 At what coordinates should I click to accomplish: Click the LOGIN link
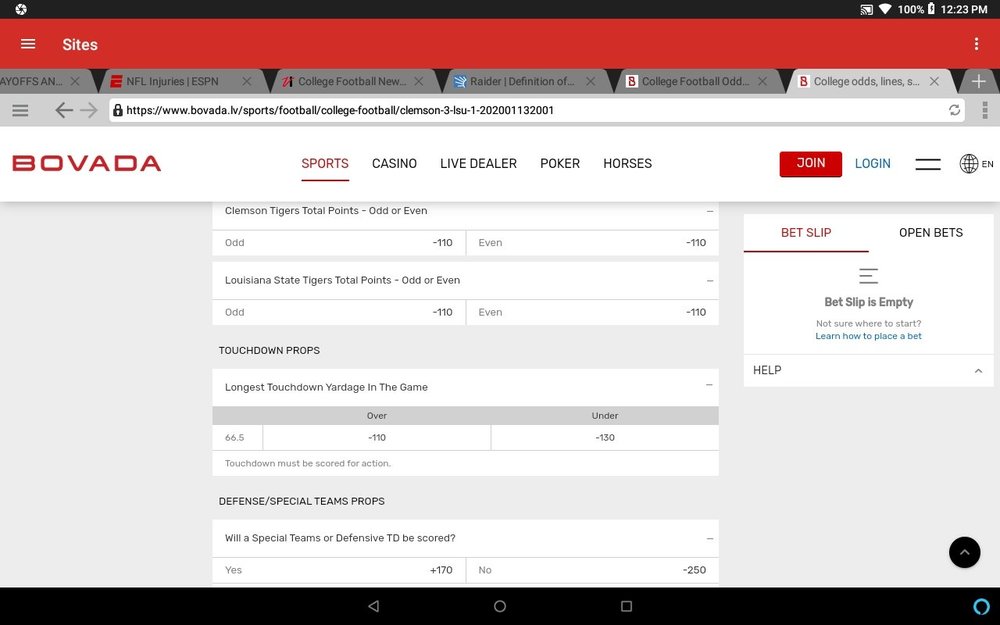point(872,164)
